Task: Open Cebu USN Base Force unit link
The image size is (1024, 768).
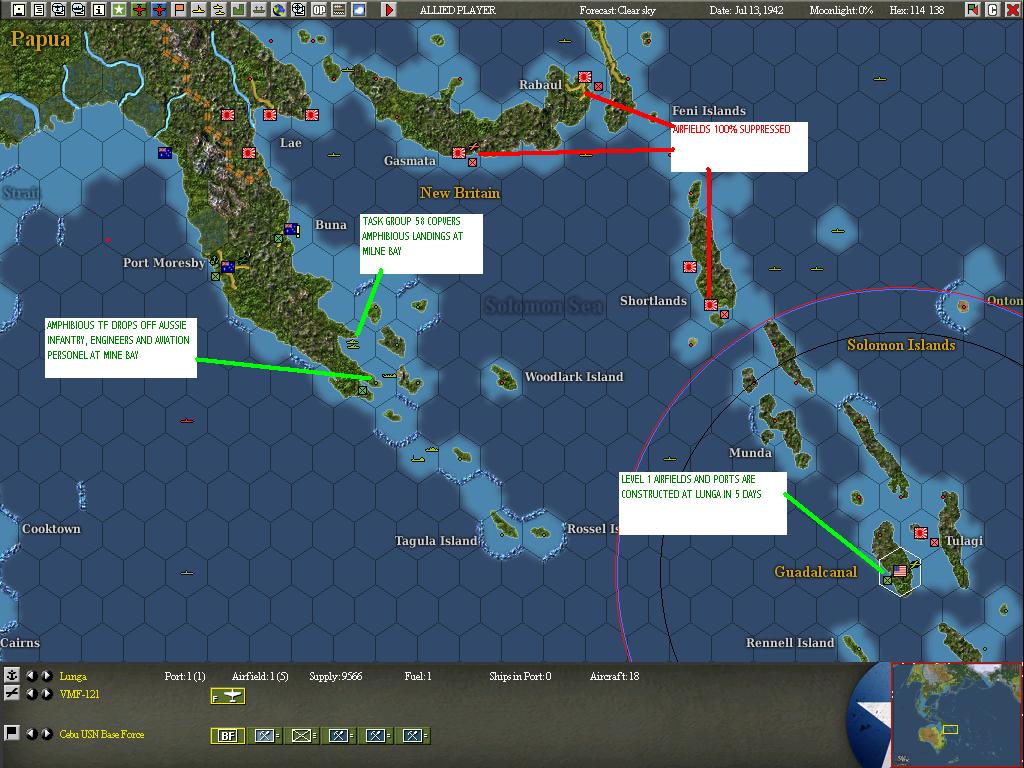Action: 102,734
